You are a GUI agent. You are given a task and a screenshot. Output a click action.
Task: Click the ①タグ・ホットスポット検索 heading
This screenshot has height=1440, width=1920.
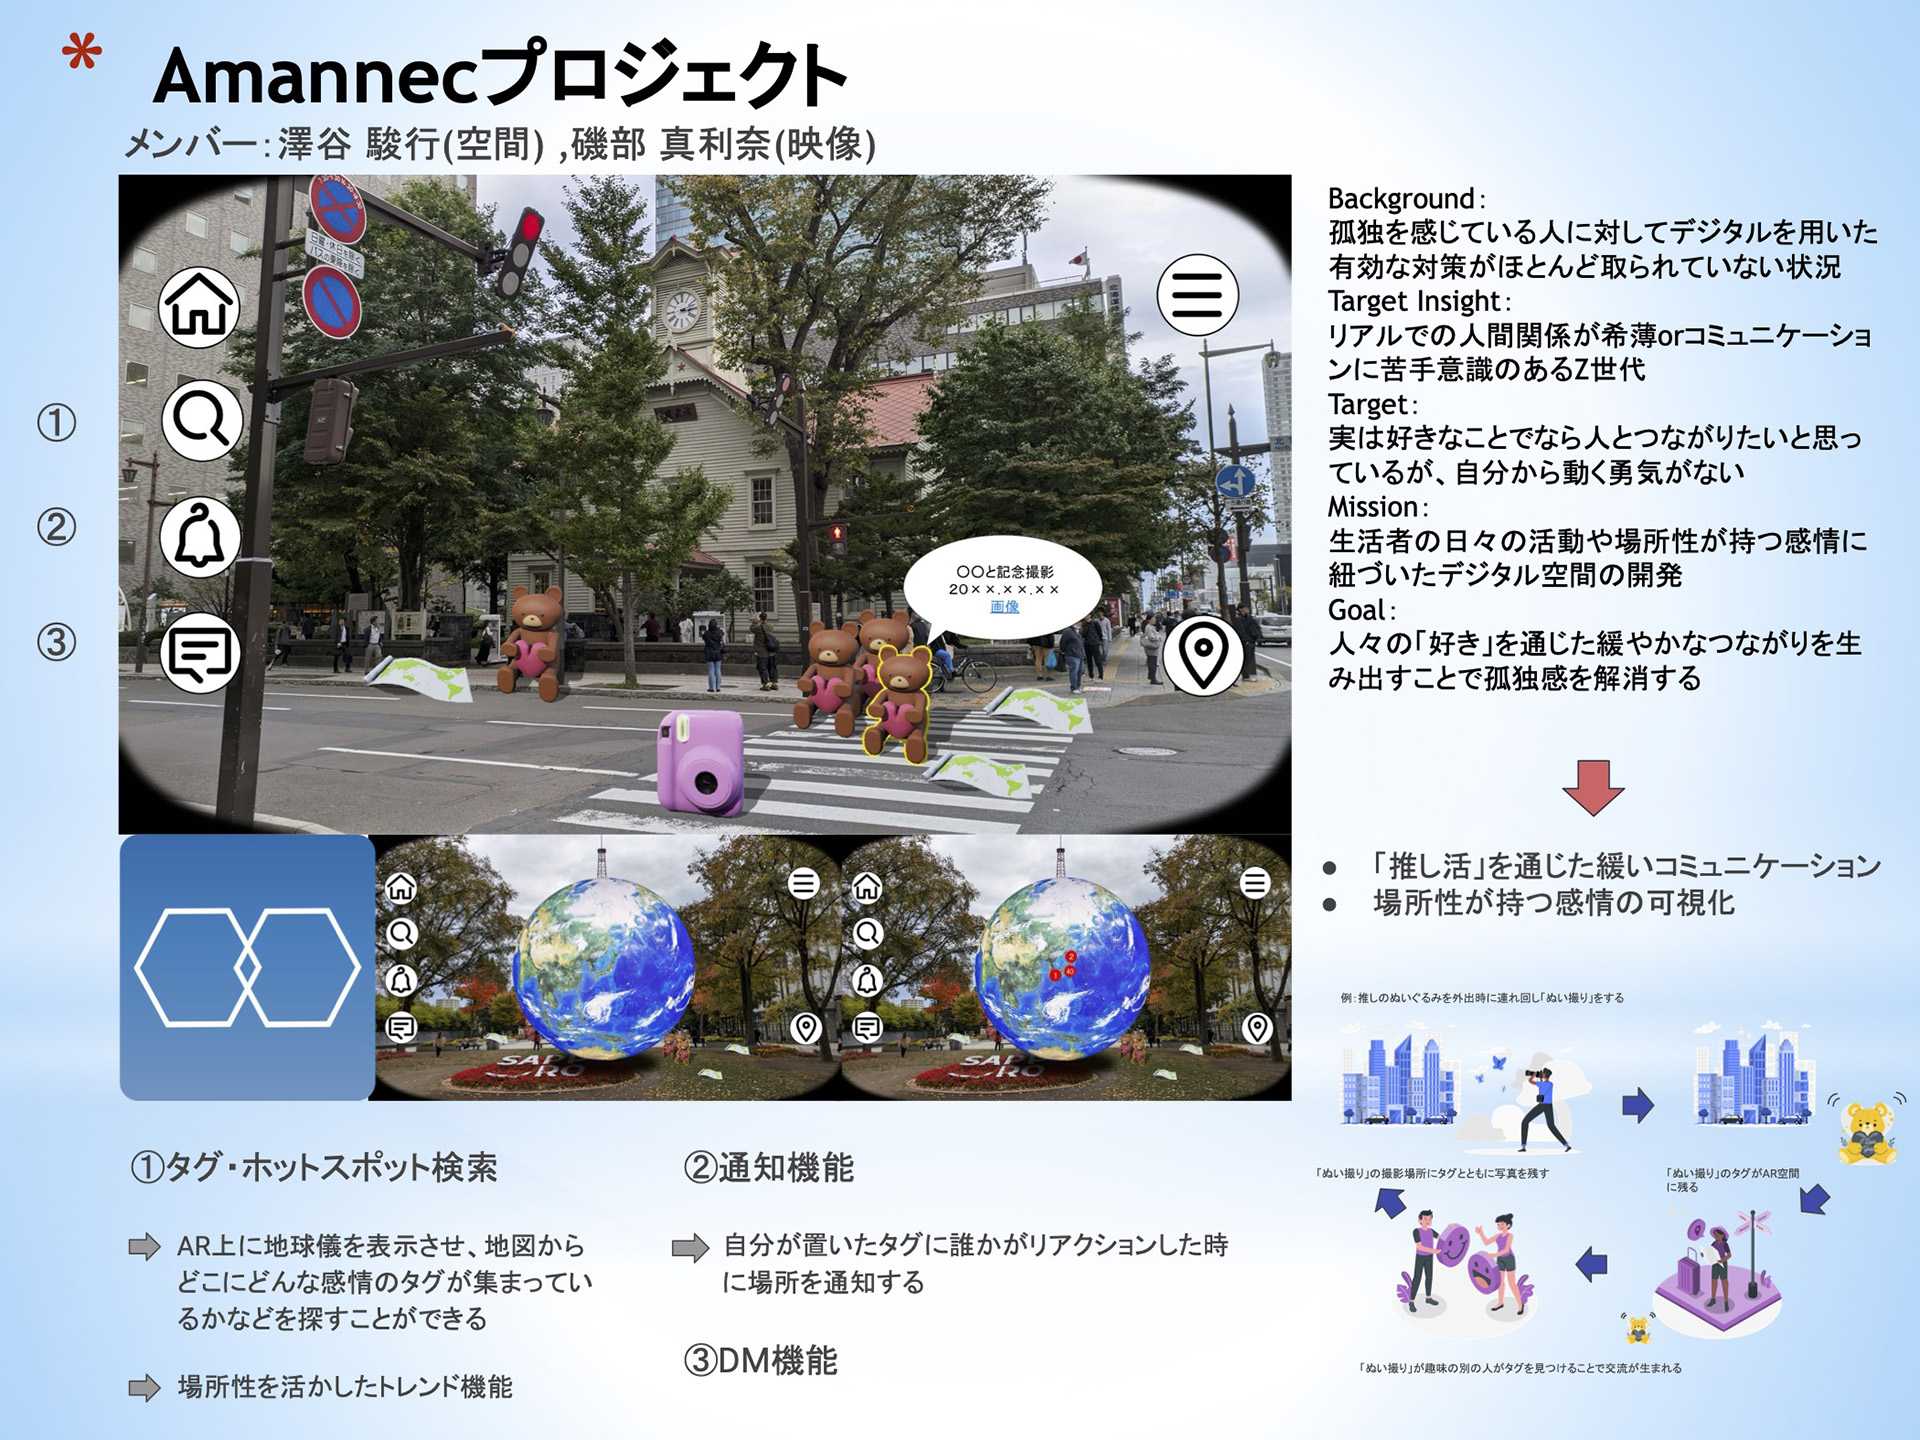[x=314, y=1167]
